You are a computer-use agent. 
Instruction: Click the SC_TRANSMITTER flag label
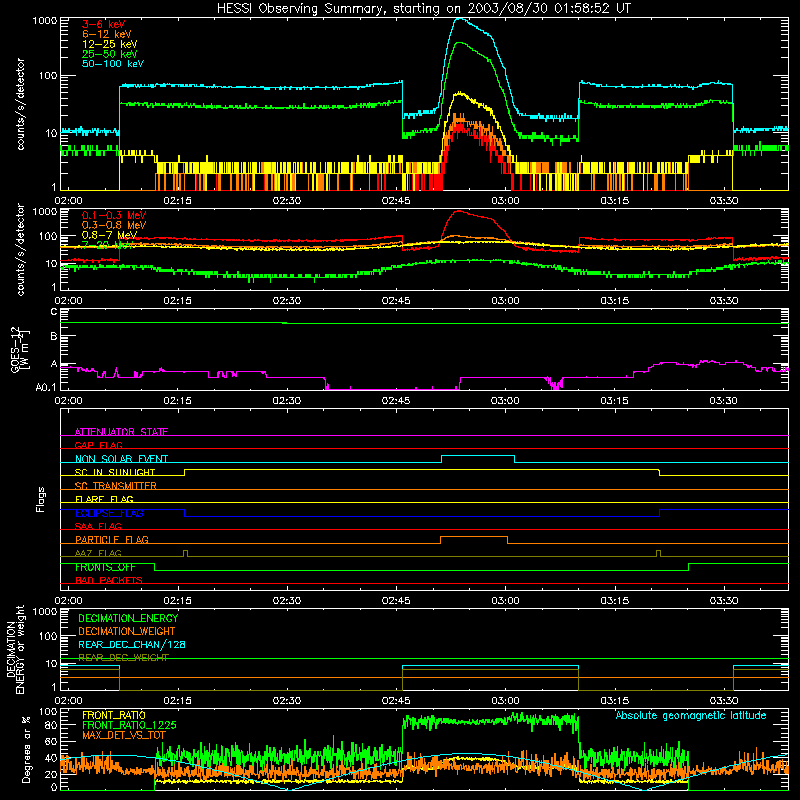(x=116, y=486)
